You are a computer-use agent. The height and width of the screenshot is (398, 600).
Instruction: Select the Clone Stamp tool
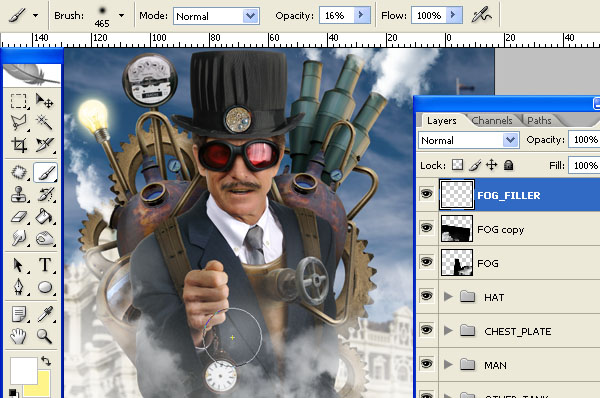tap(18, 194)
